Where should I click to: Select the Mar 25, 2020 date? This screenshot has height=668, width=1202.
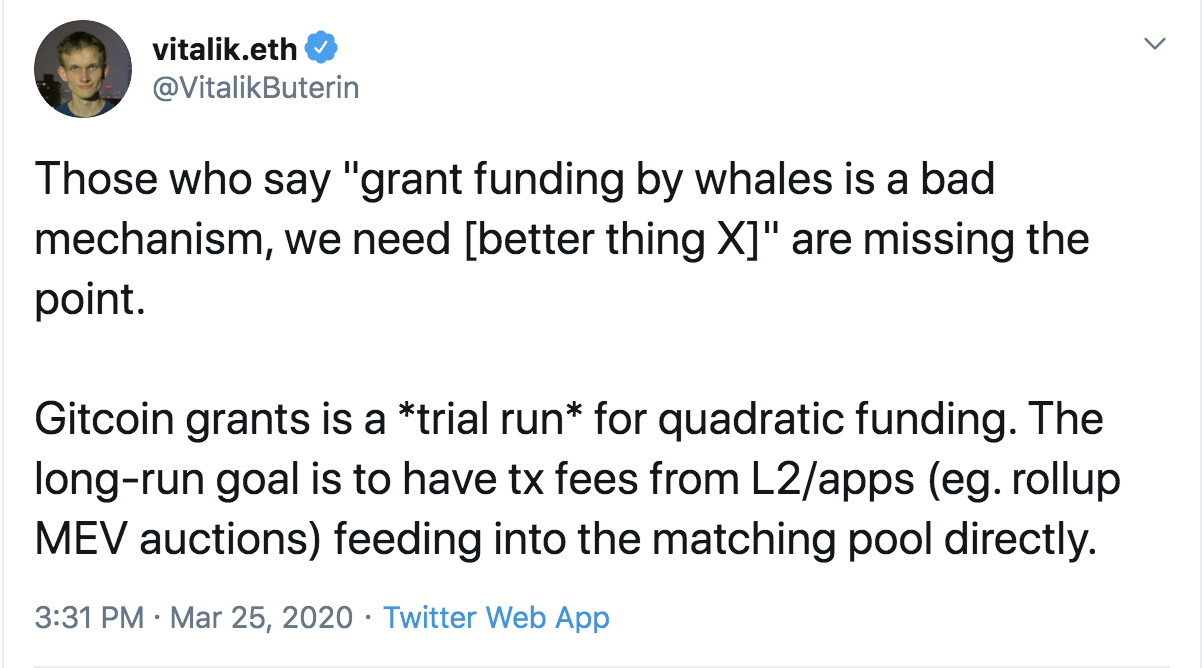(x=262, y=617)
